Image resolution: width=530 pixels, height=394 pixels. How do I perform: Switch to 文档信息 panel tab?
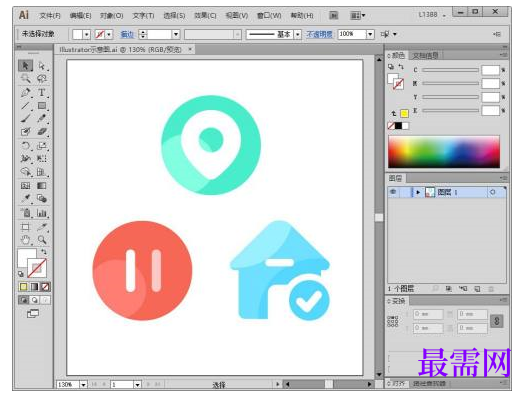click(426, 55)
